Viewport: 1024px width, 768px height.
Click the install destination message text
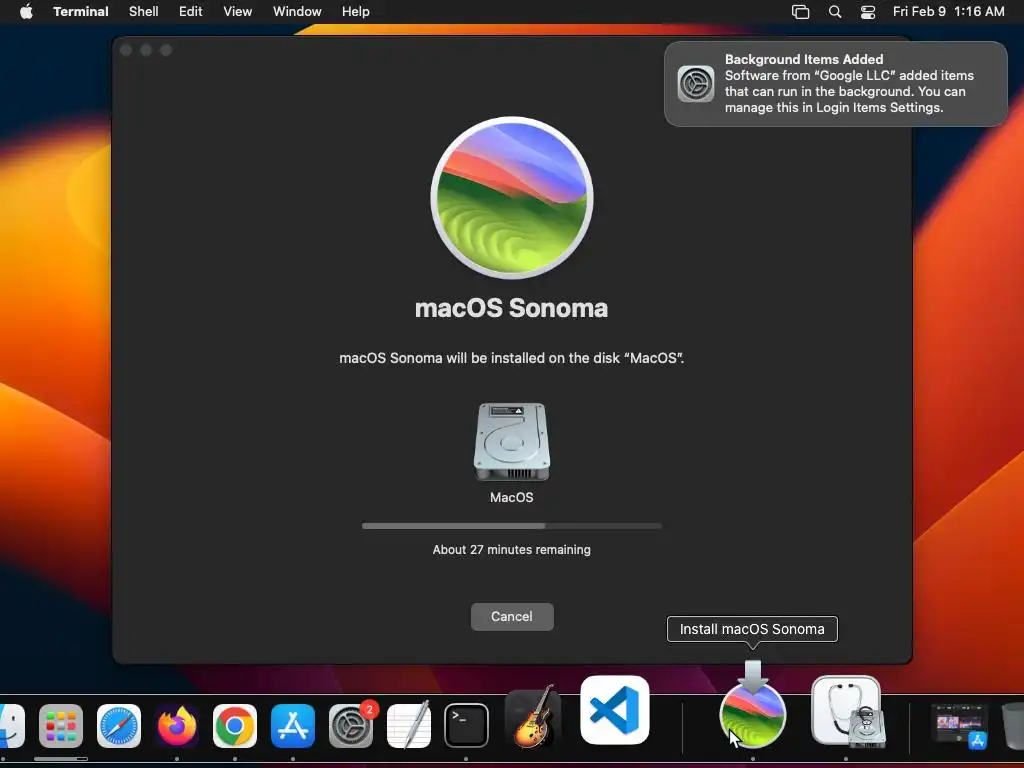[512, 358]
